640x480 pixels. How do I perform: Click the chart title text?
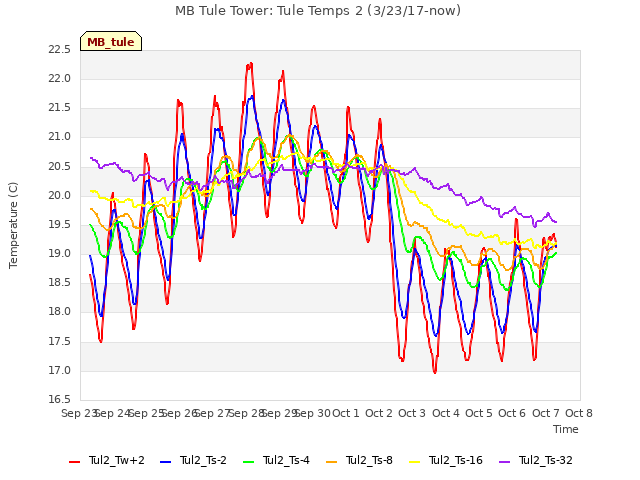click(318, 11)
